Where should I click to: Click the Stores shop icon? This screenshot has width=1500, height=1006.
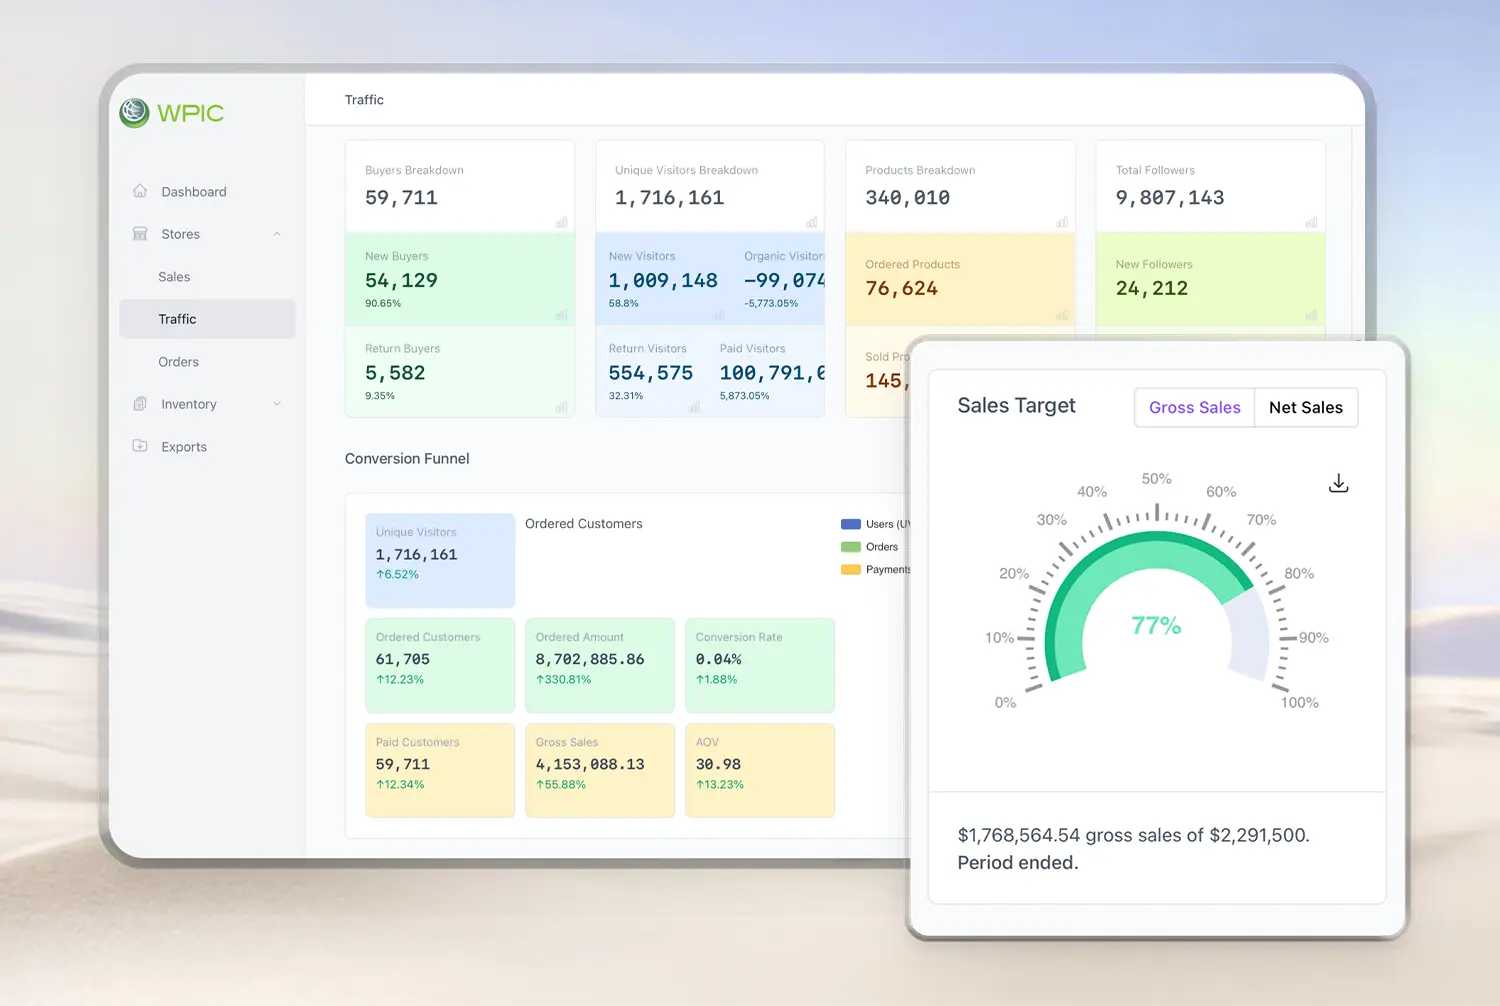point(140,234)
